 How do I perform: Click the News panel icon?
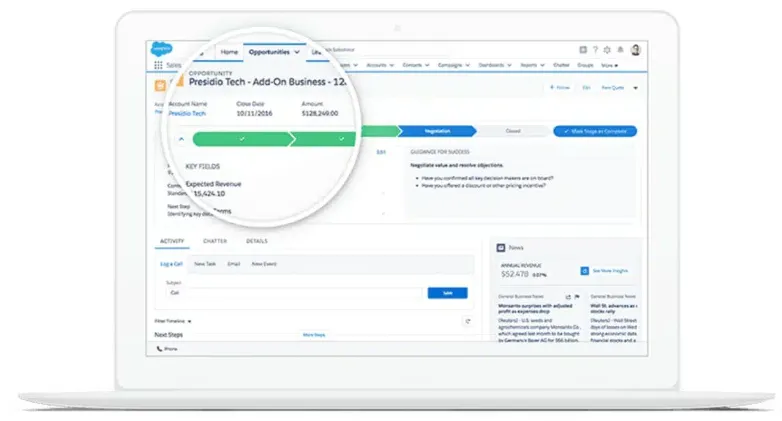coord(501,247)
